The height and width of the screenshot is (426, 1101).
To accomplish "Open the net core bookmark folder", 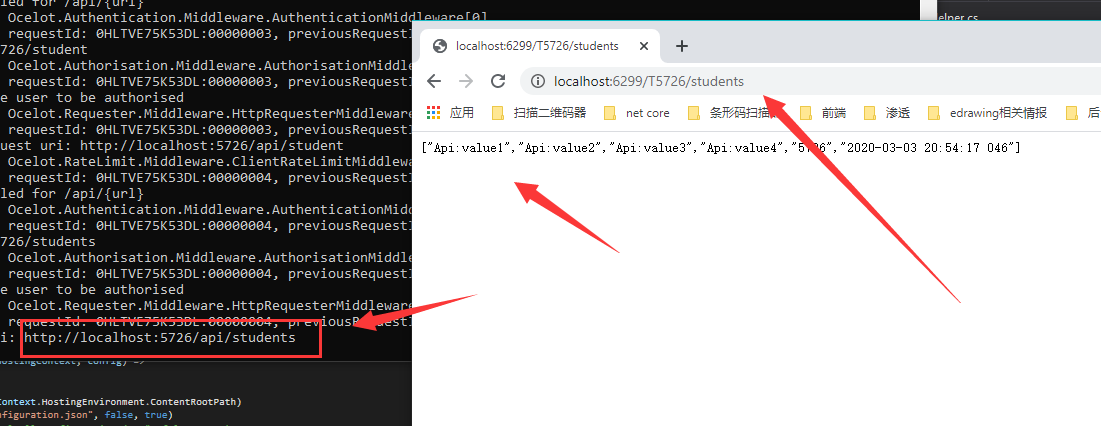I will coord(637,112).
